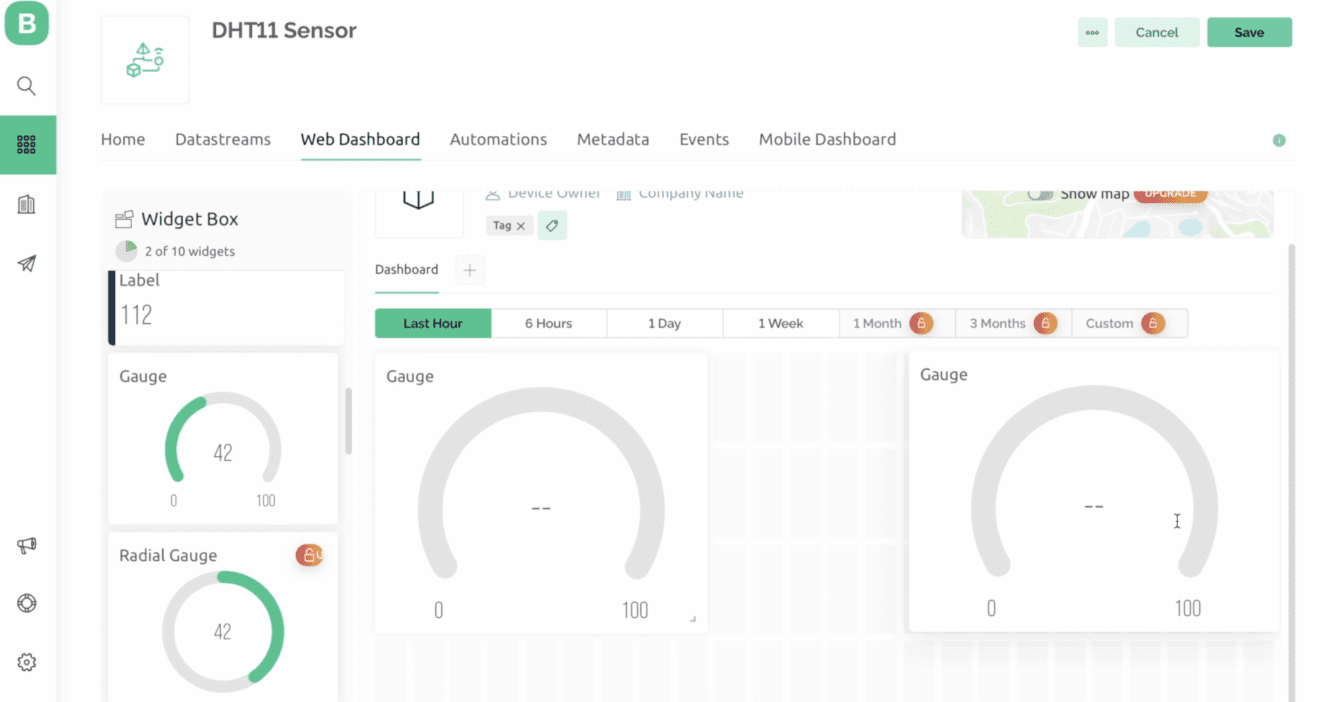Open announcements via the megaphone icon
The height and width of the screenshot is (702, 1320).
point(26,545)
